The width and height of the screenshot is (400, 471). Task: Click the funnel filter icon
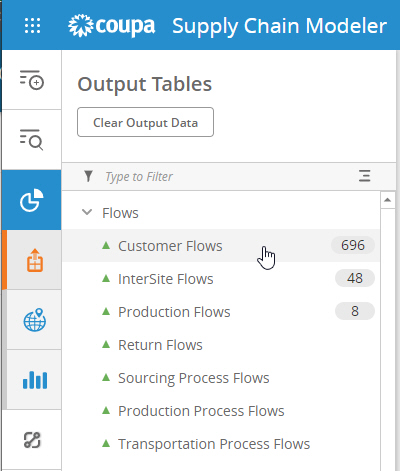[88, 176]
